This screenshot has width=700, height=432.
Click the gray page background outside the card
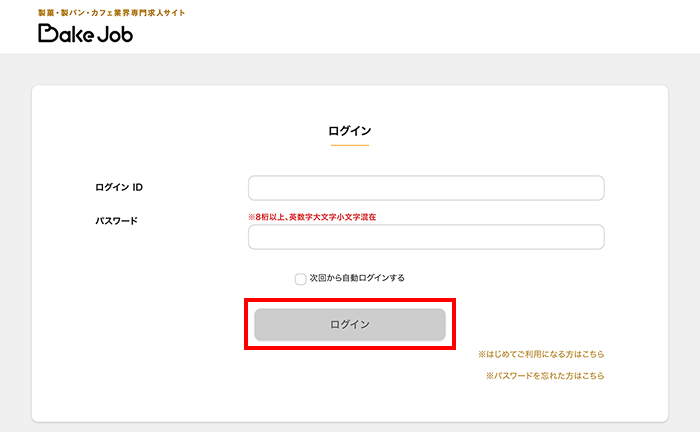tap(15, 250)
